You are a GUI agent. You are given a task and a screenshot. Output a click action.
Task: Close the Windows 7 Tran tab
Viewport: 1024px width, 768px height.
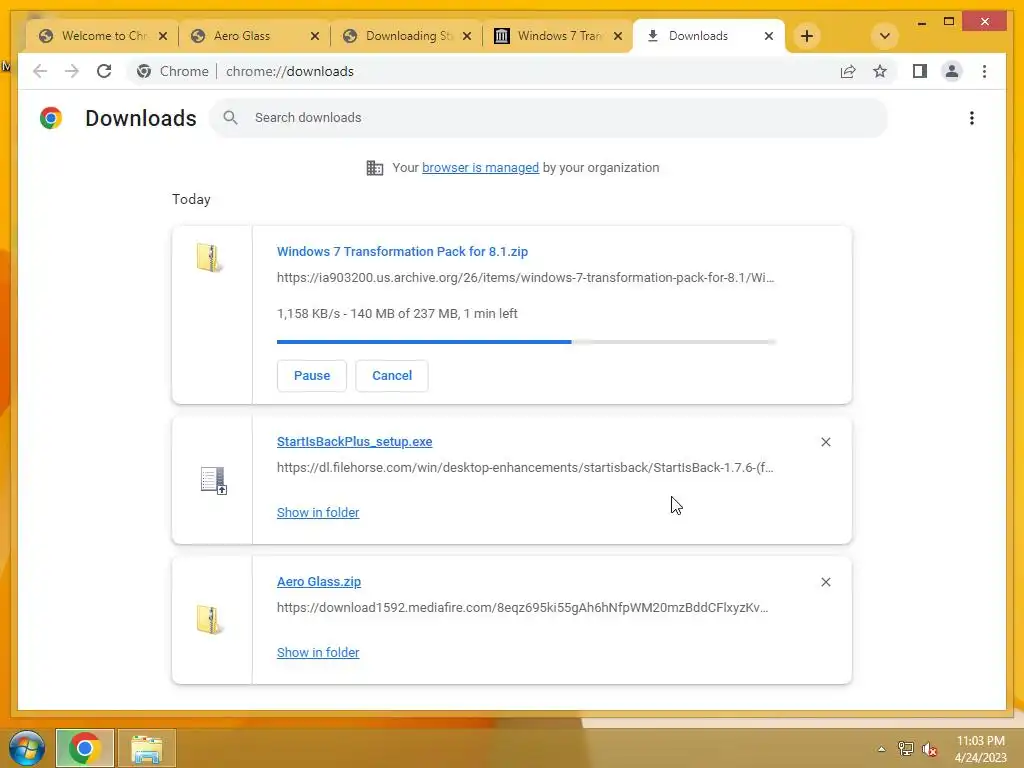click(618, 36)
